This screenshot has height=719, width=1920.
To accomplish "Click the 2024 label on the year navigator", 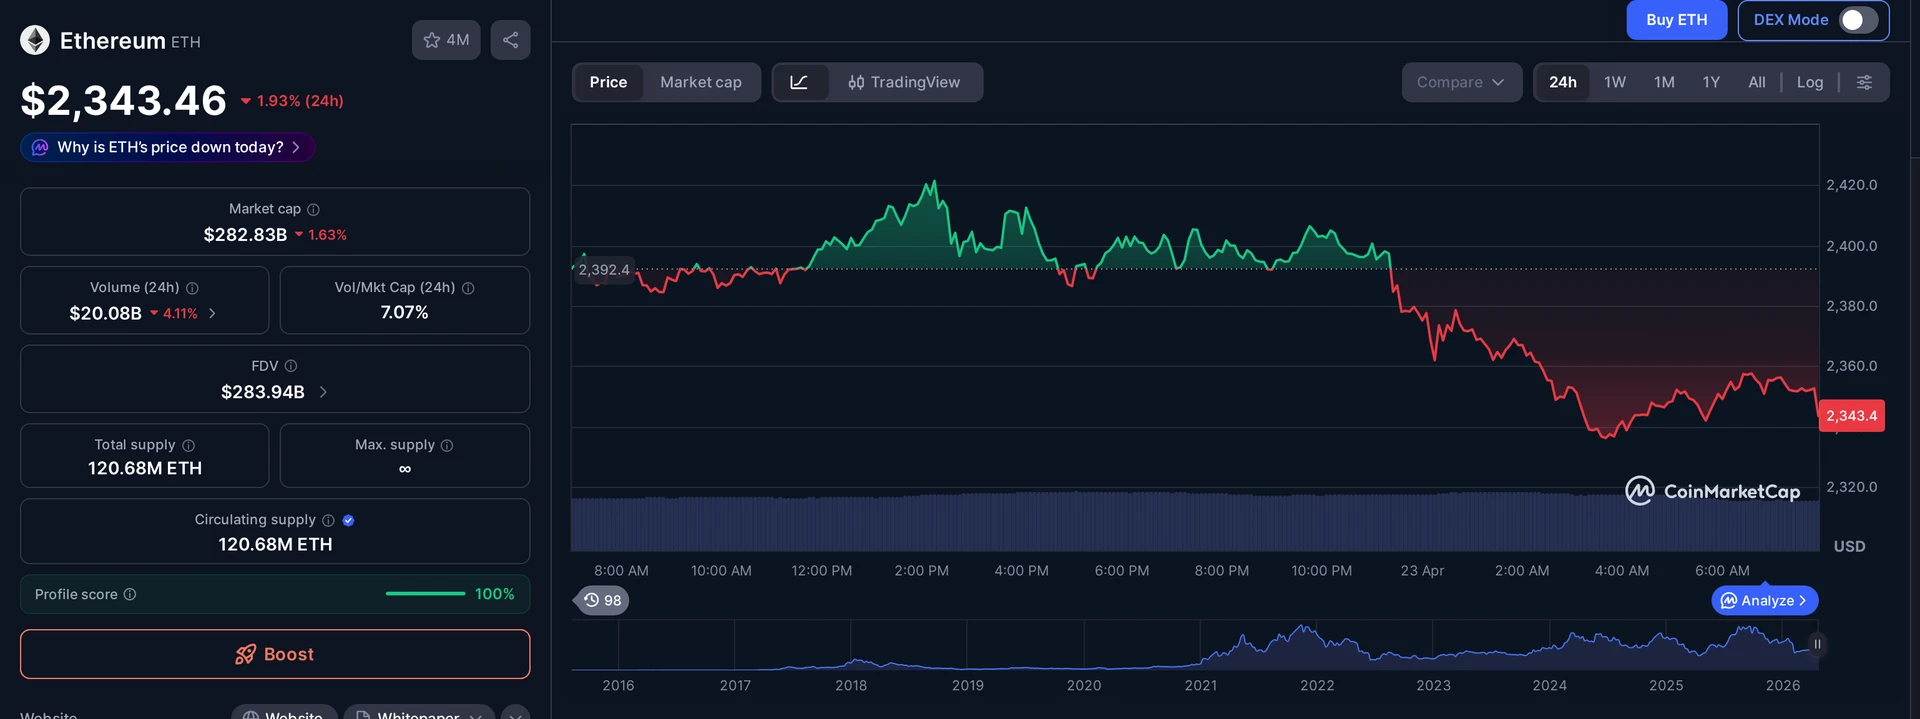I will (x=1549, y=685).
